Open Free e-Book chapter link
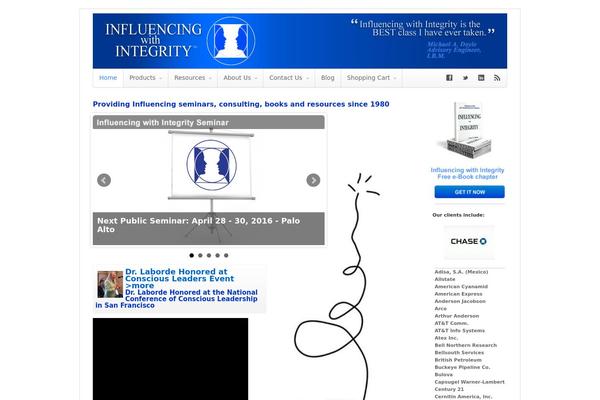Screen dimensions: 600x400 (x=467, y=173)
